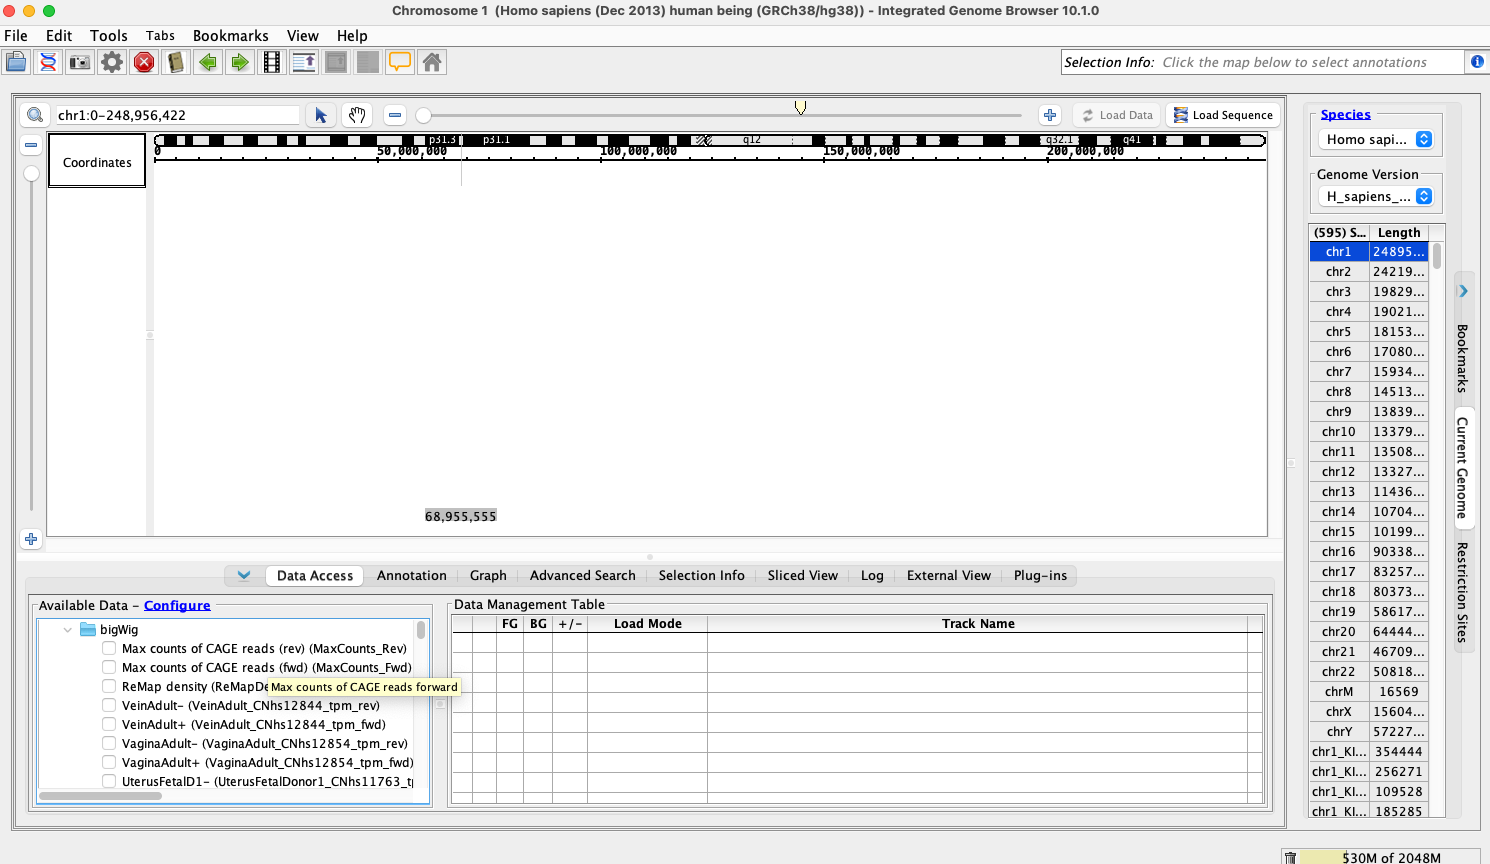
Task: Click the horizontal zoom slider handle
Action: click(424, 116)
